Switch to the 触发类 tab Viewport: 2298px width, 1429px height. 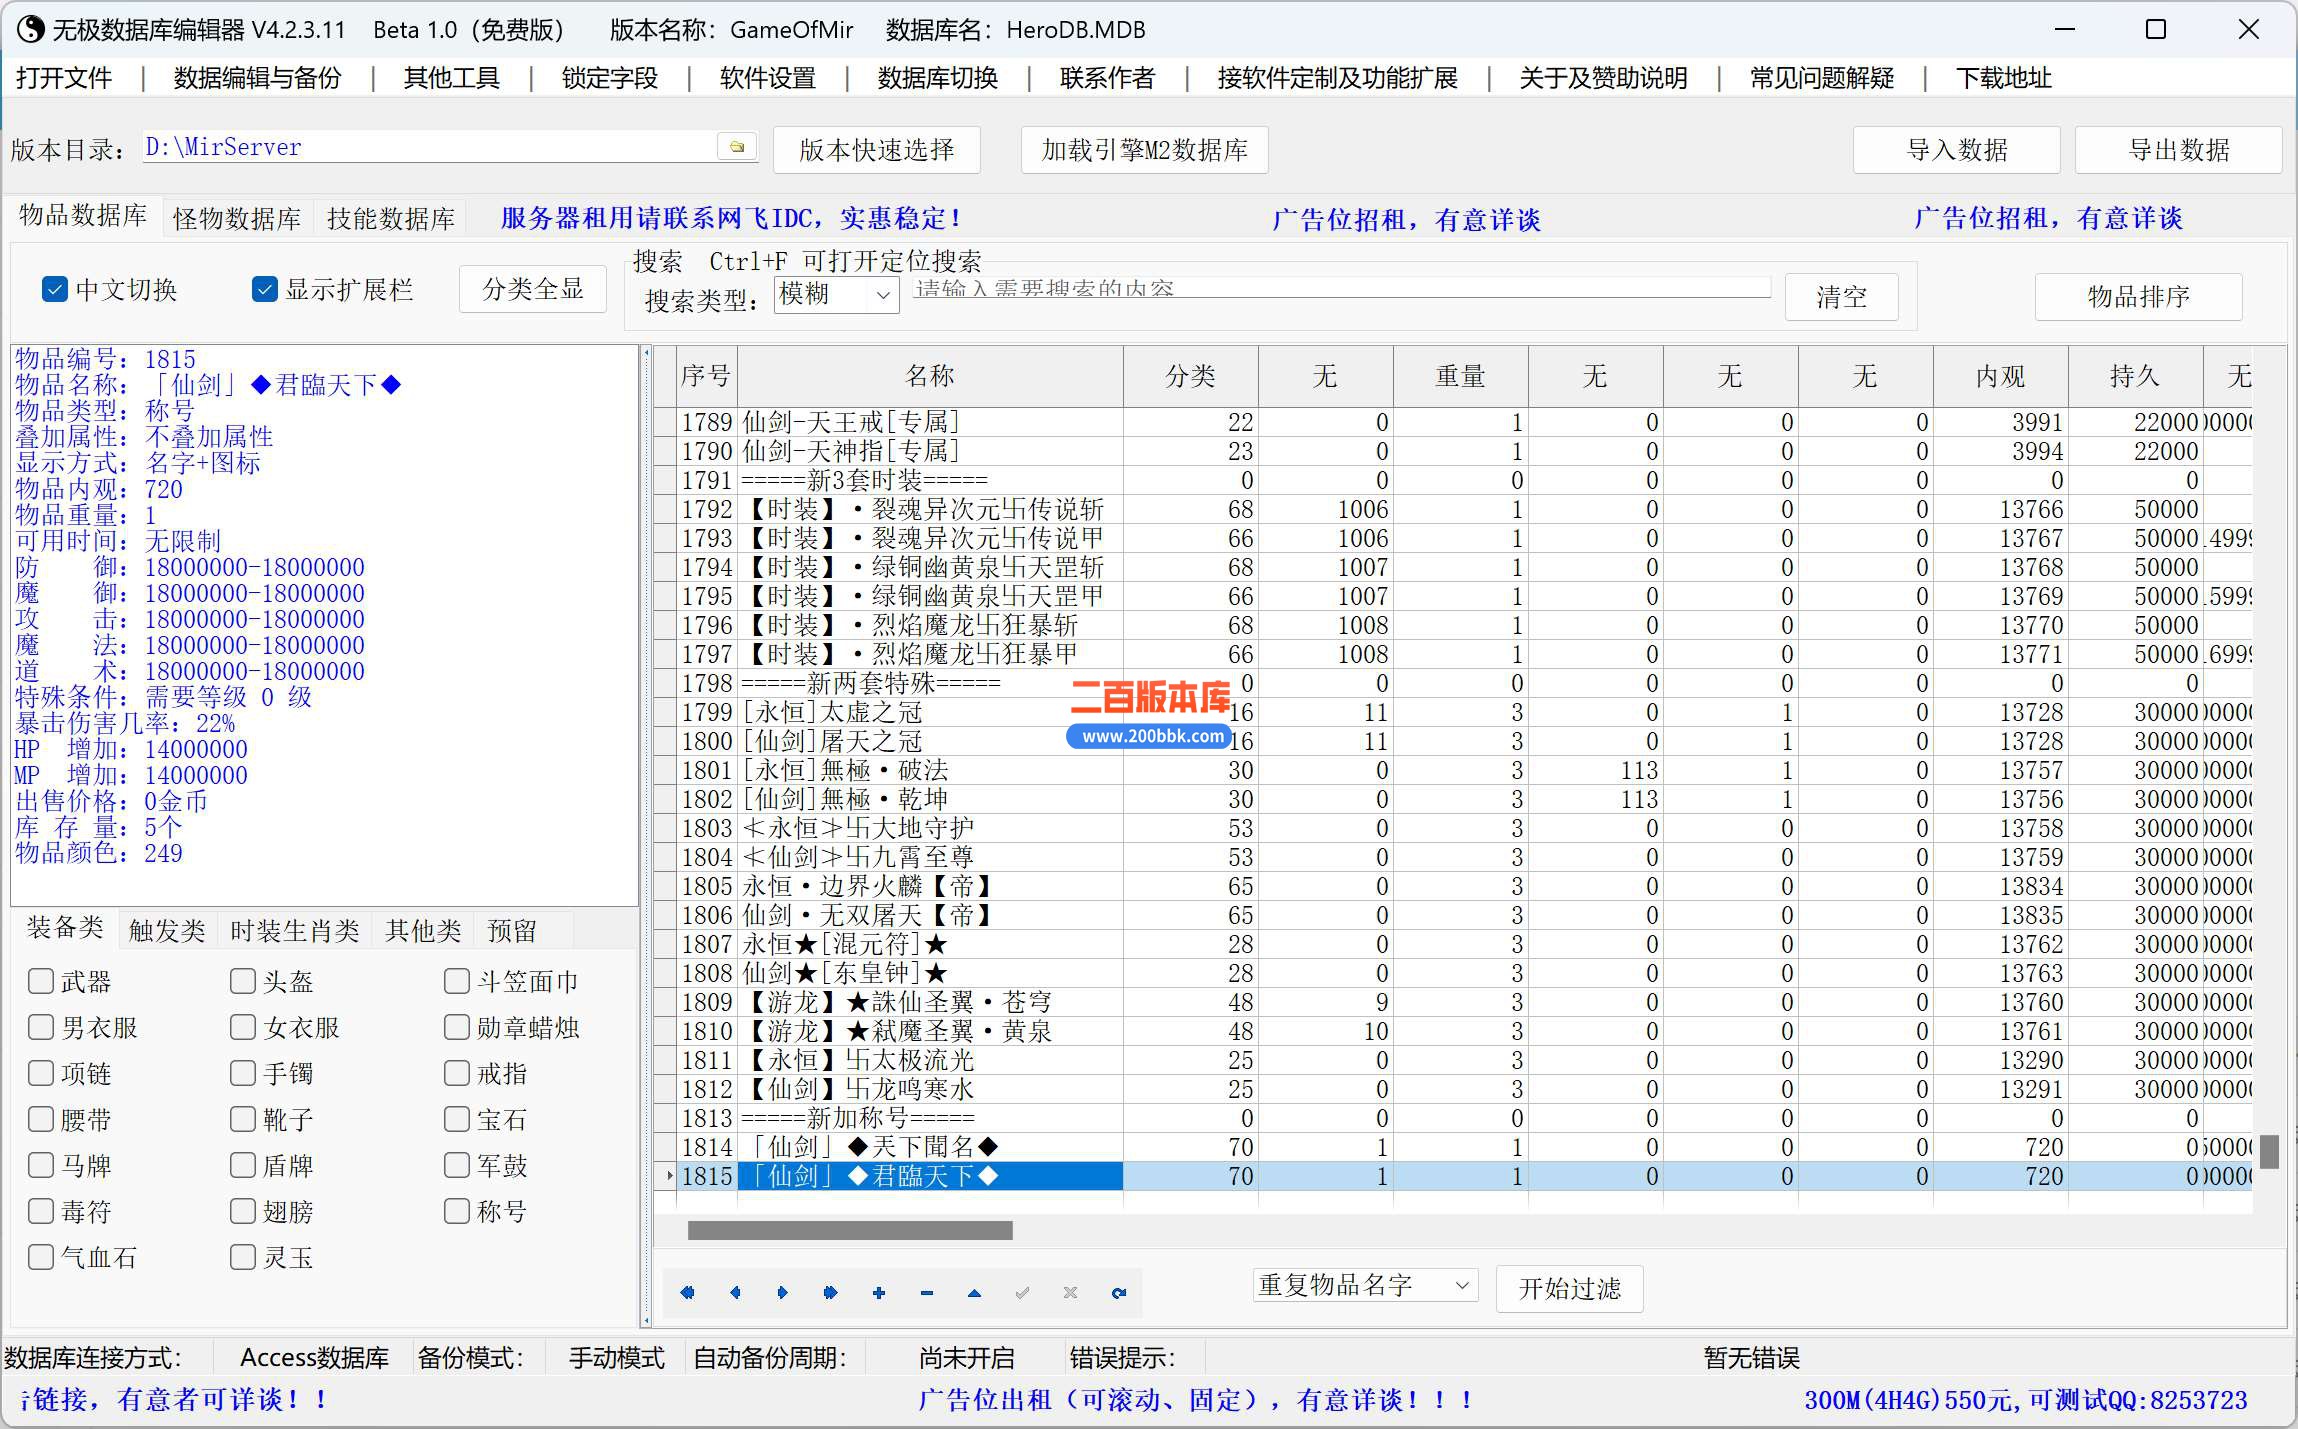[167, 931]
